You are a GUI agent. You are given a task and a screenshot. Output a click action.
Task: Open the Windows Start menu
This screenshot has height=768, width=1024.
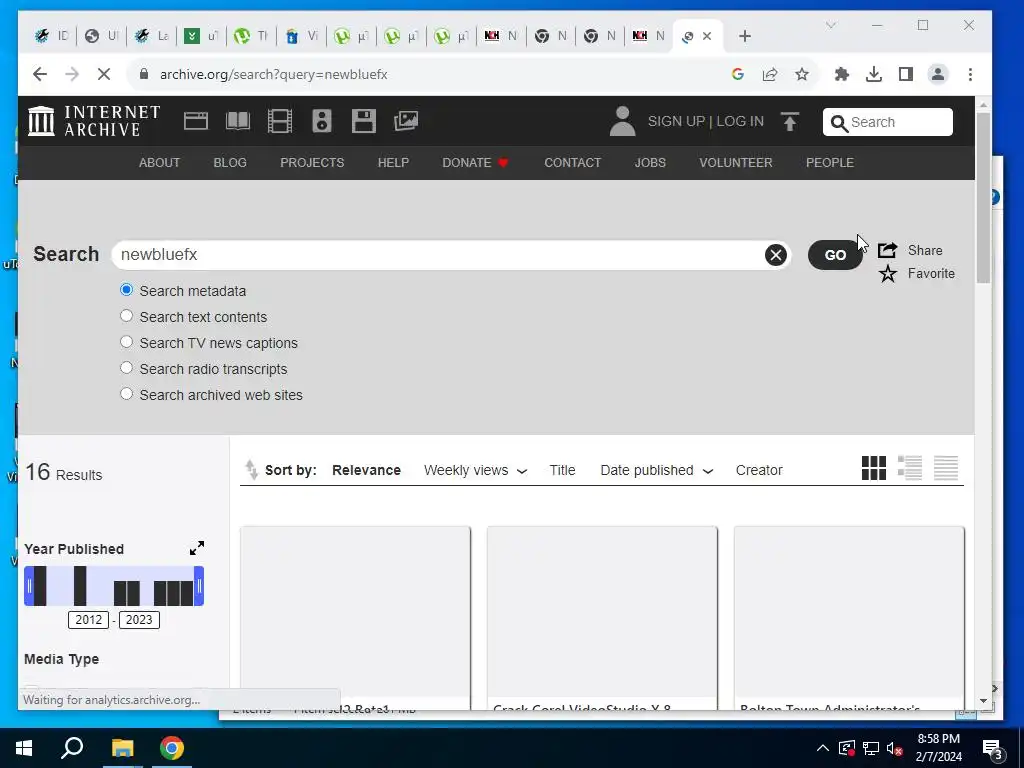24,748
